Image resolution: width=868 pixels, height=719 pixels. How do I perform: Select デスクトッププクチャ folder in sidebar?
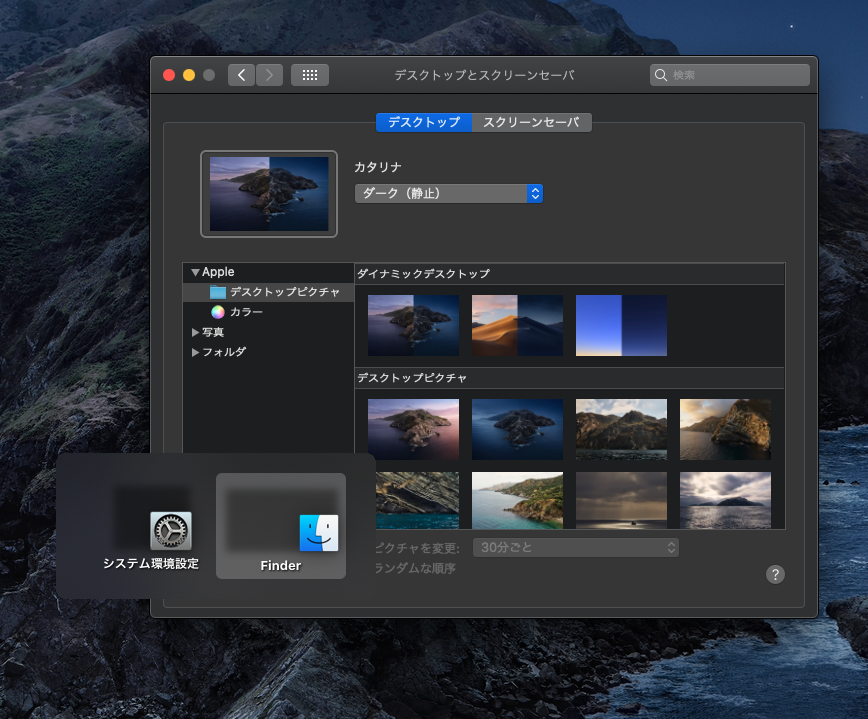(x=268, y=292)
